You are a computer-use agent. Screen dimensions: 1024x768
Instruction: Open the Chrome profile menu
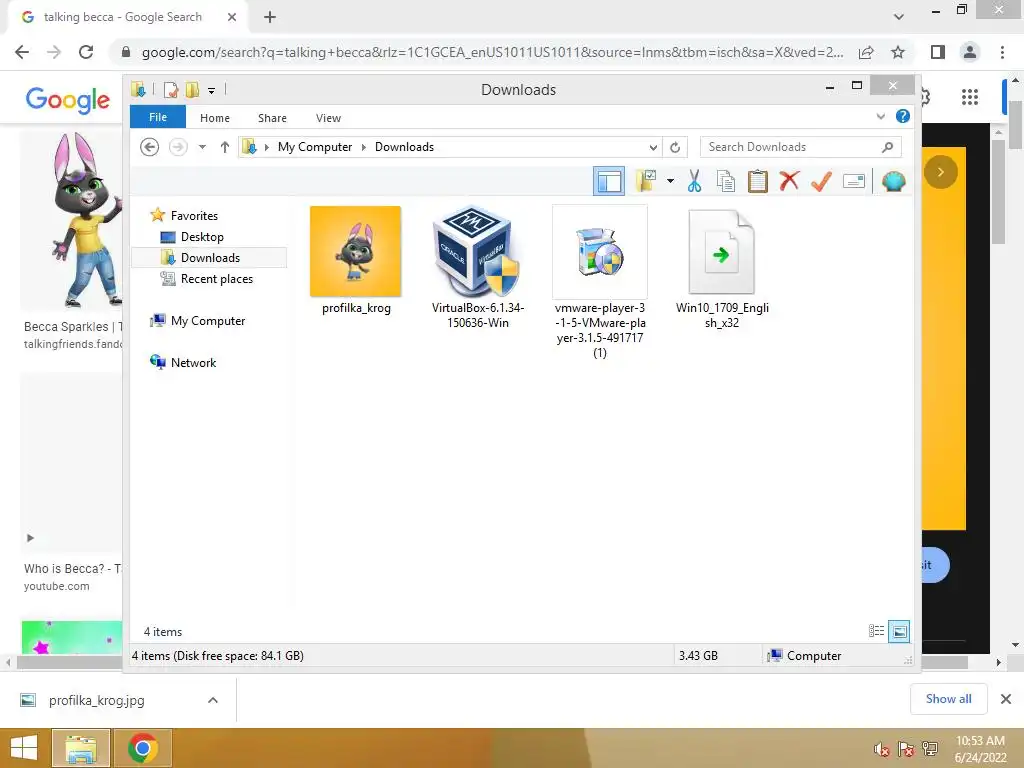[970, 52]
